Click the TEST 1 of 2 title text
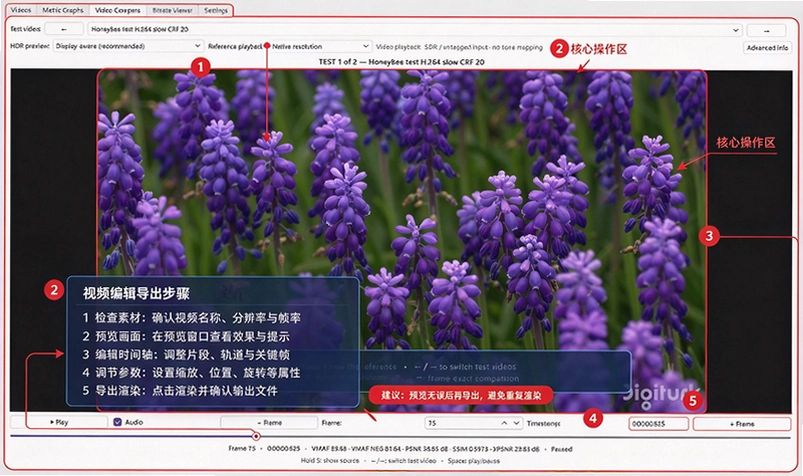Viewport: 803px width, 476px height. point(401,62)
